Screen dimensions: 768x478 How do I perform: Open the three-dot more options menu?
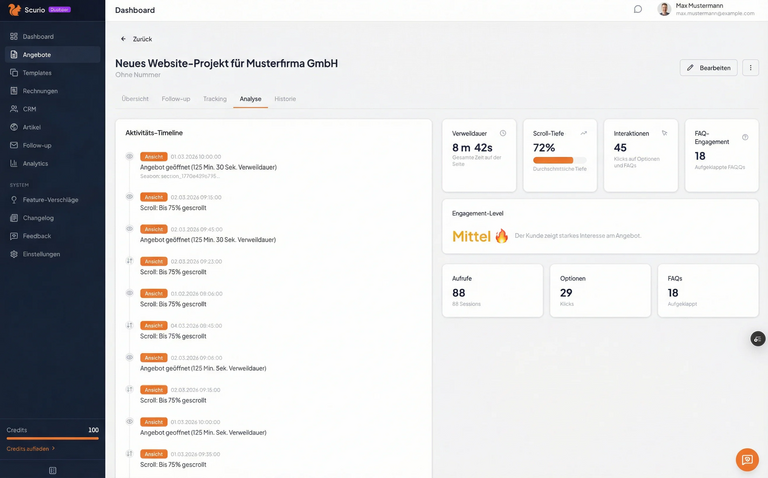750,68
